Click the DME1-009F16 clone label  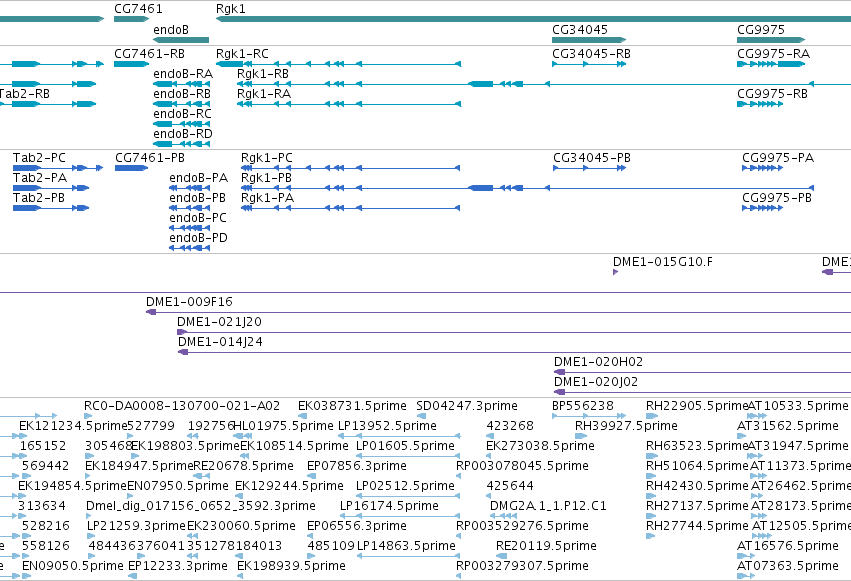(x=189, y=302)
